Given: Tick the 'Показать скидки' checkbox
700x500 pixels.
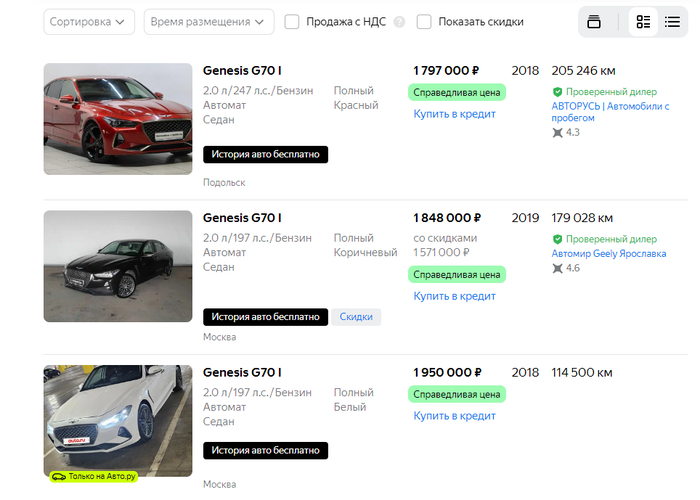Looking at the screenshot, I should tap(424, 22).
